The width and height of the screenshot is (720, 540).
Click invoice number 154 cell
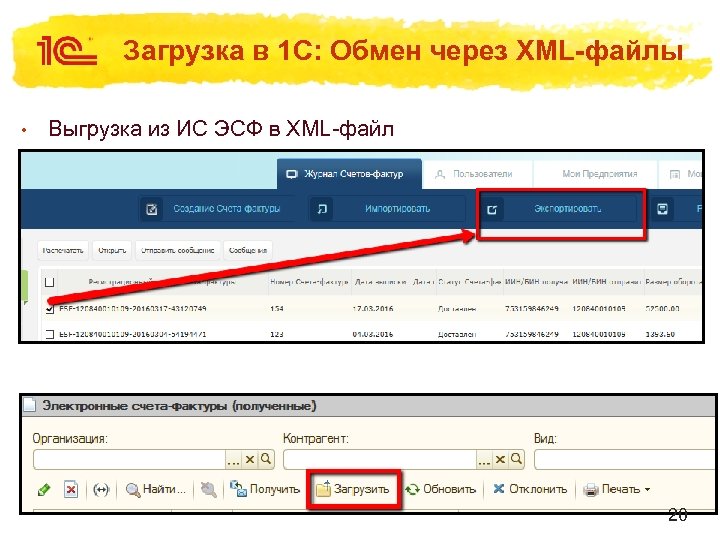[277, 309]
